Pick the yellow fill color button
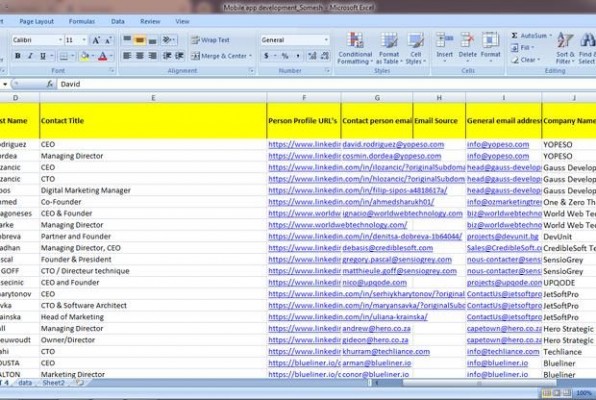596x400 pixels. click(x=84, y=56)
